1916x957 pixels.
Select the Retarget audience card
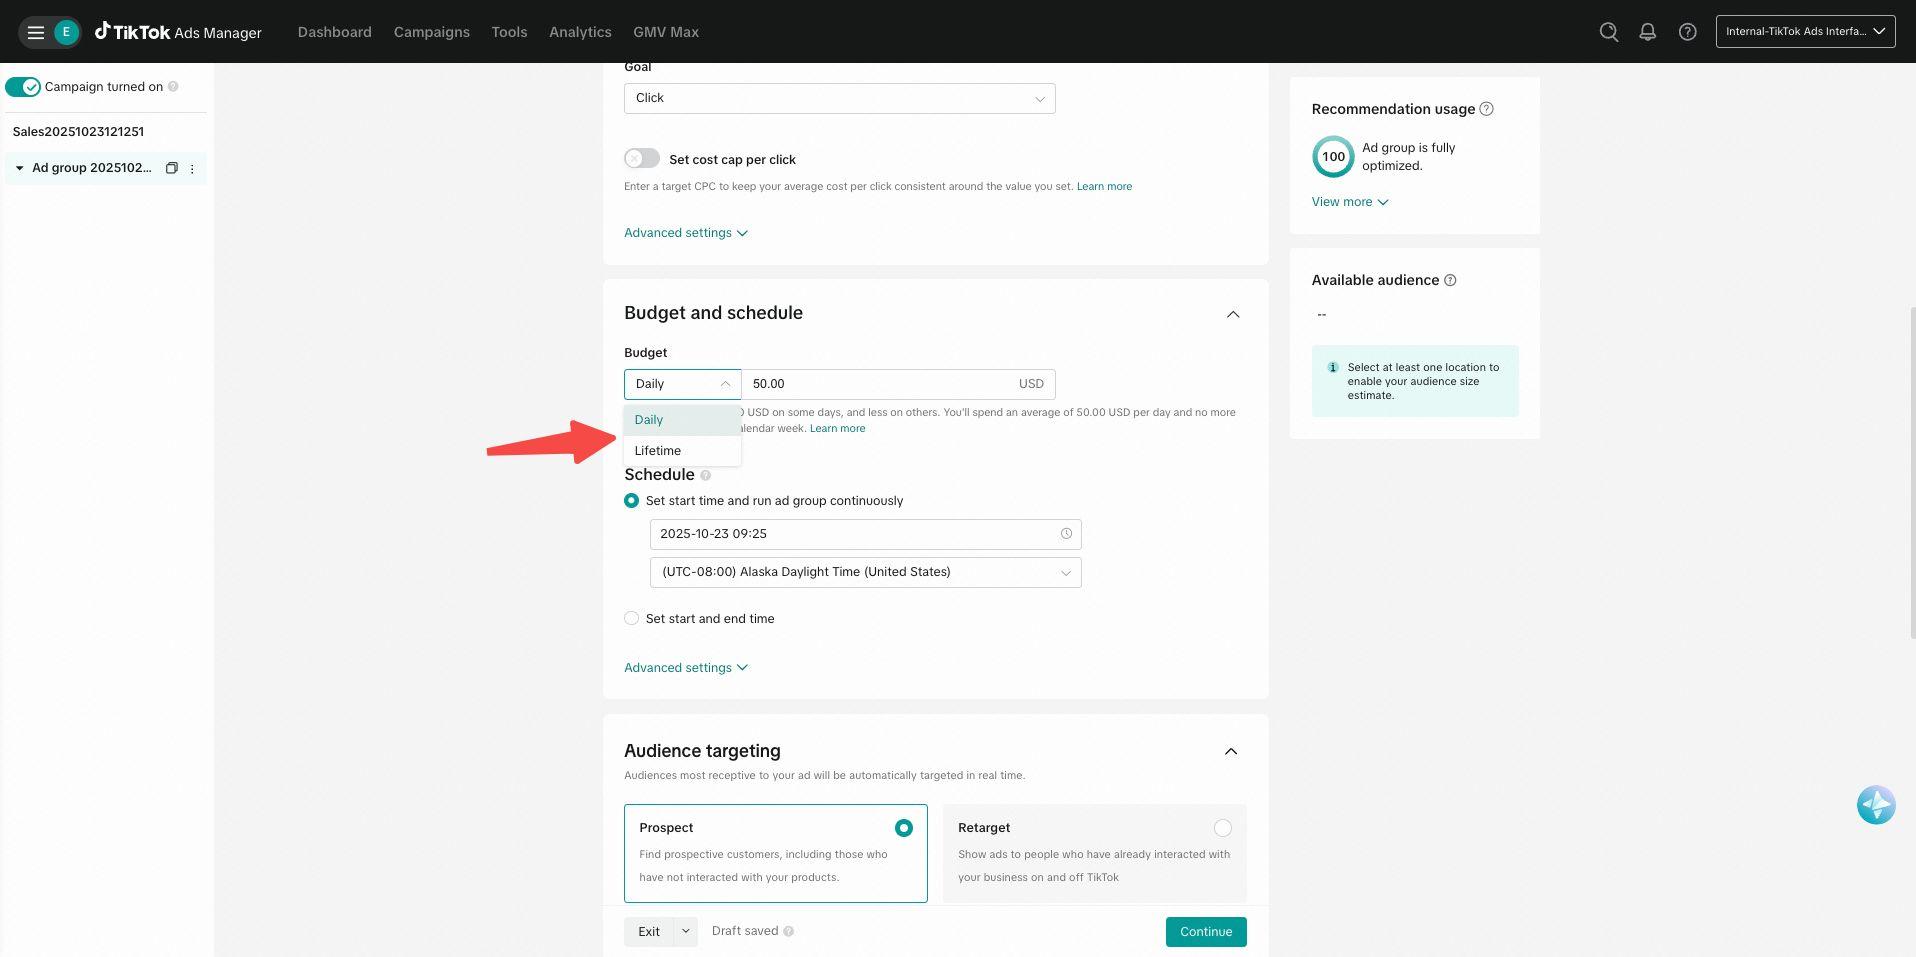point(1094,853)
